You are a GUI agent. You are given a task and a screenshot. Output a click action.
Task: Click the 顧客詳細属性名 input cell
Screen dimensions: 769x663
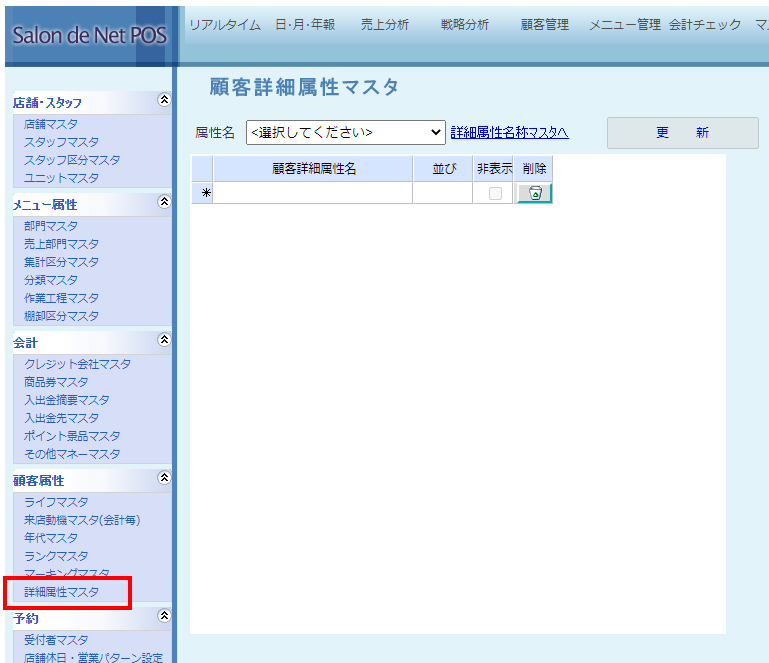312,194
